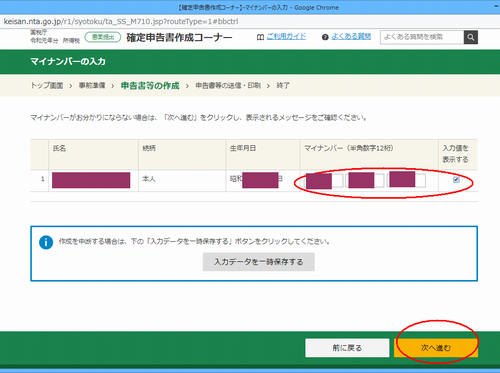Click the 入力データを一時保存する button

[x=259, y=262]
